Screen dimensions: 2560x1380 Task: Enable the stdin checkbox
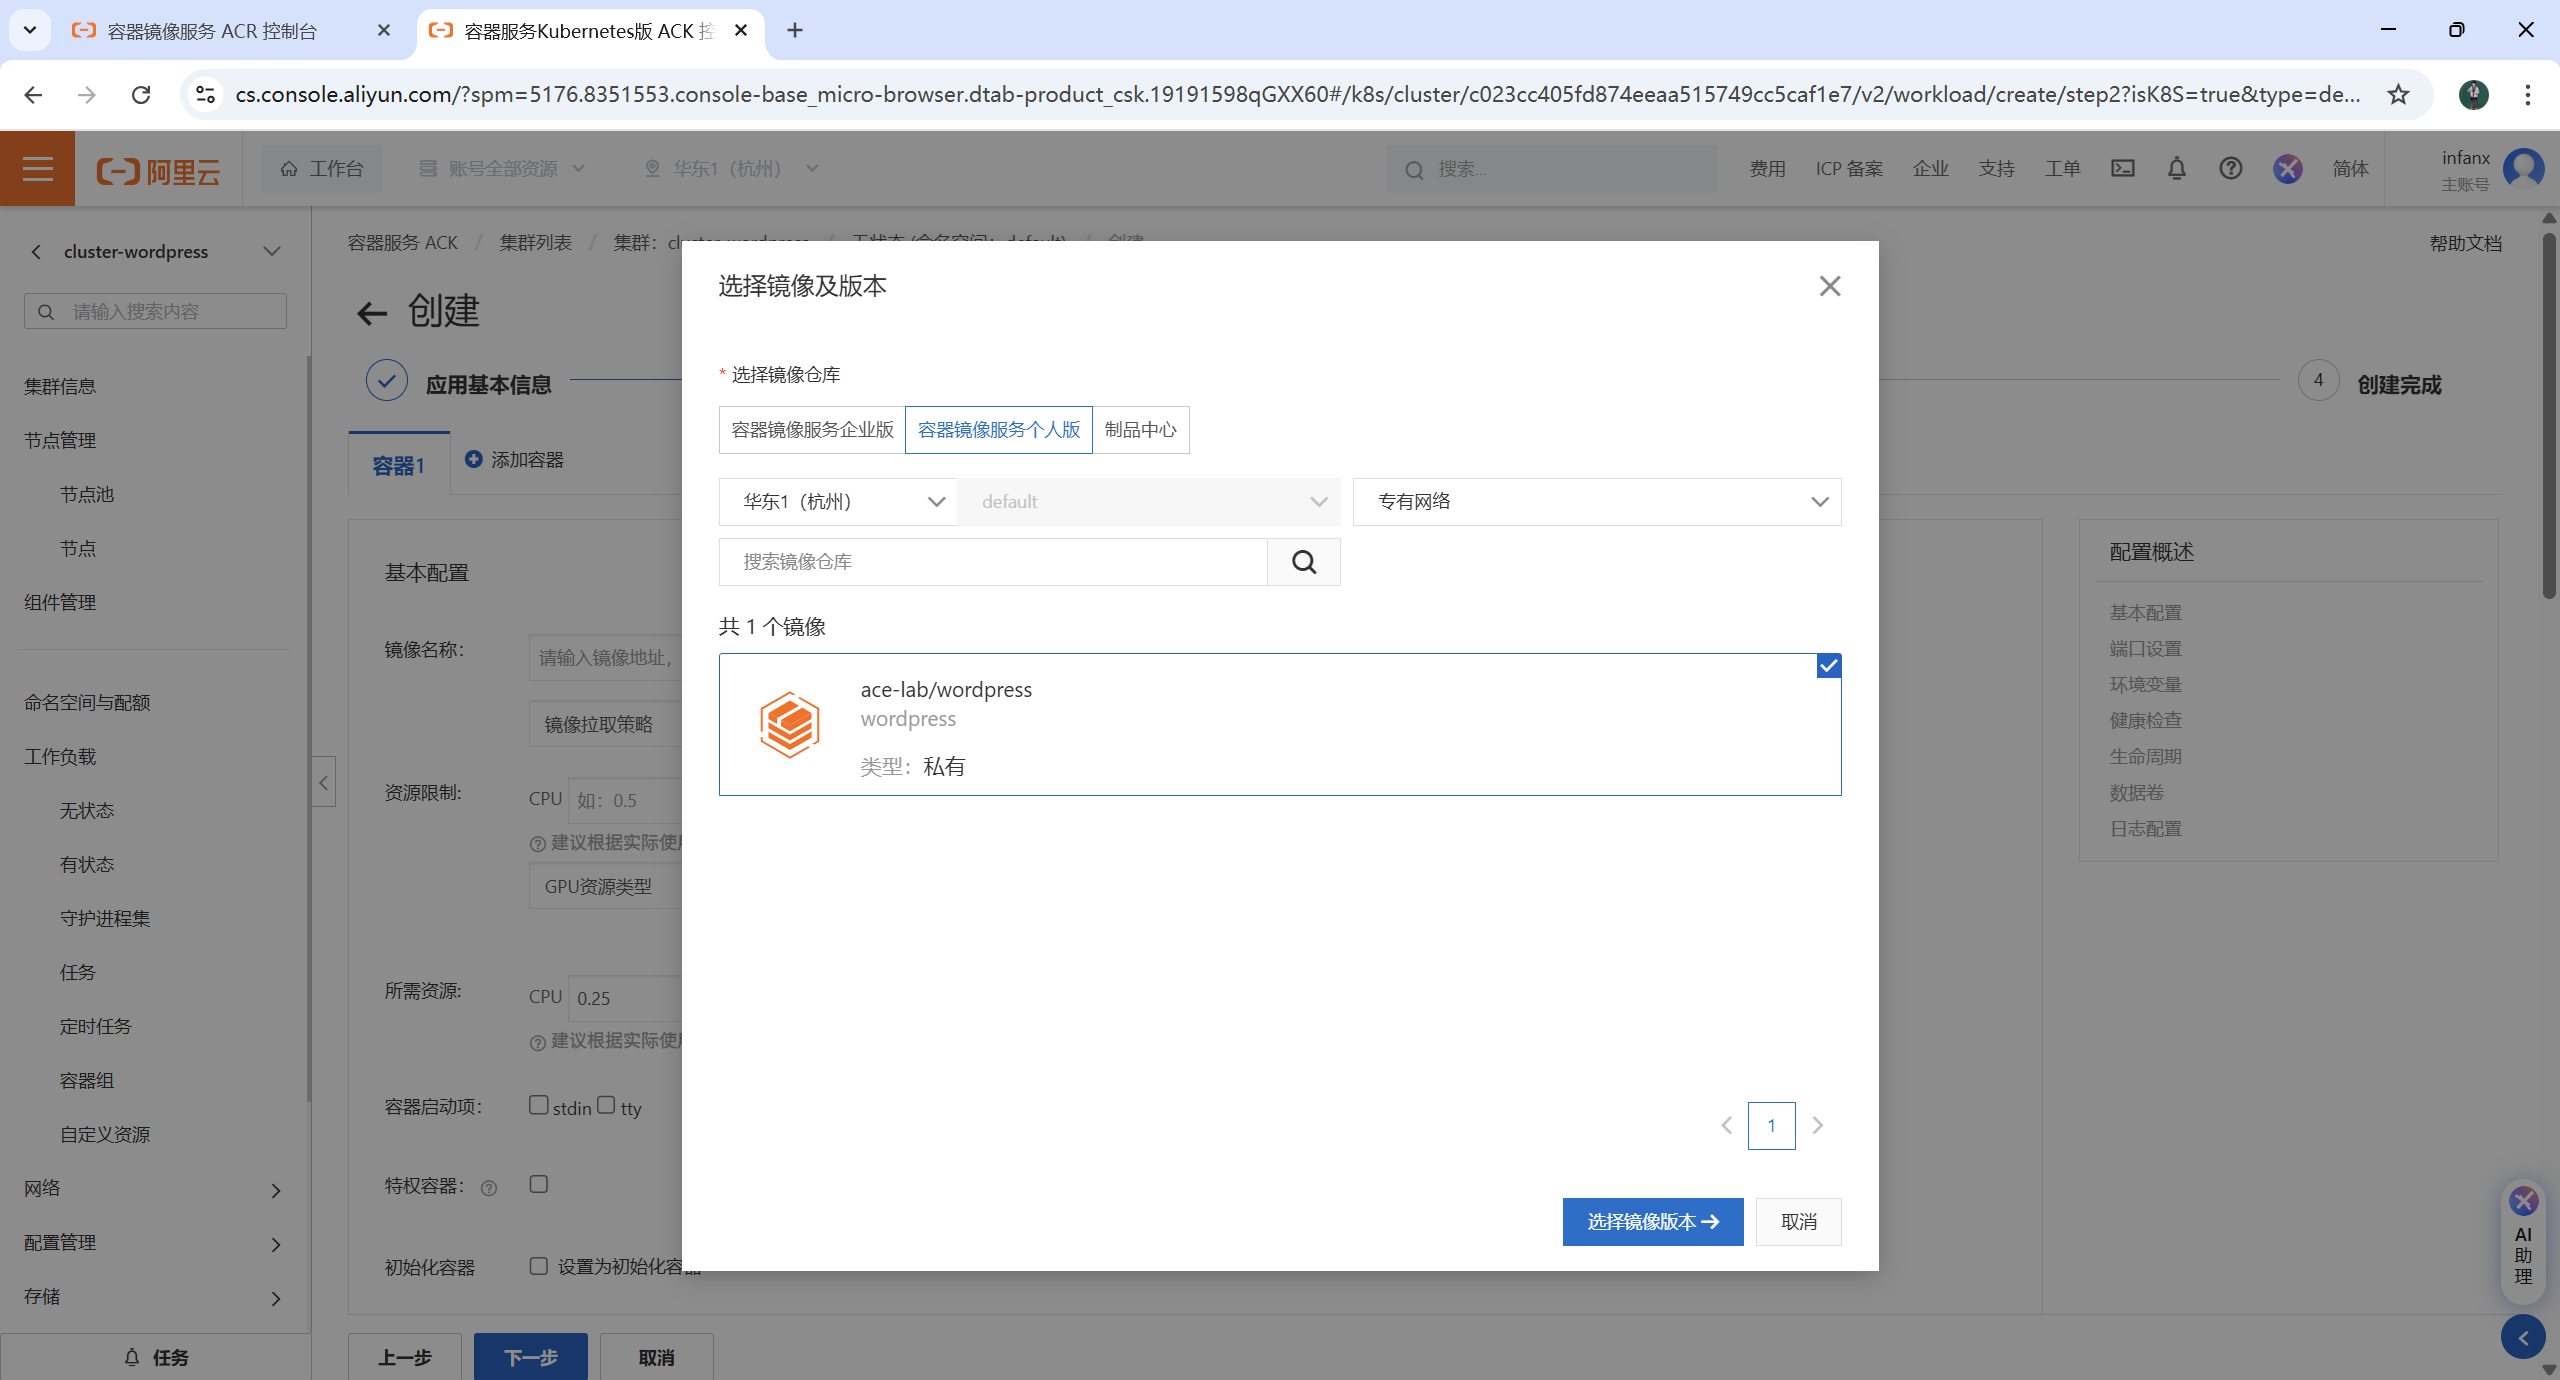click(x=539, y=1105)
